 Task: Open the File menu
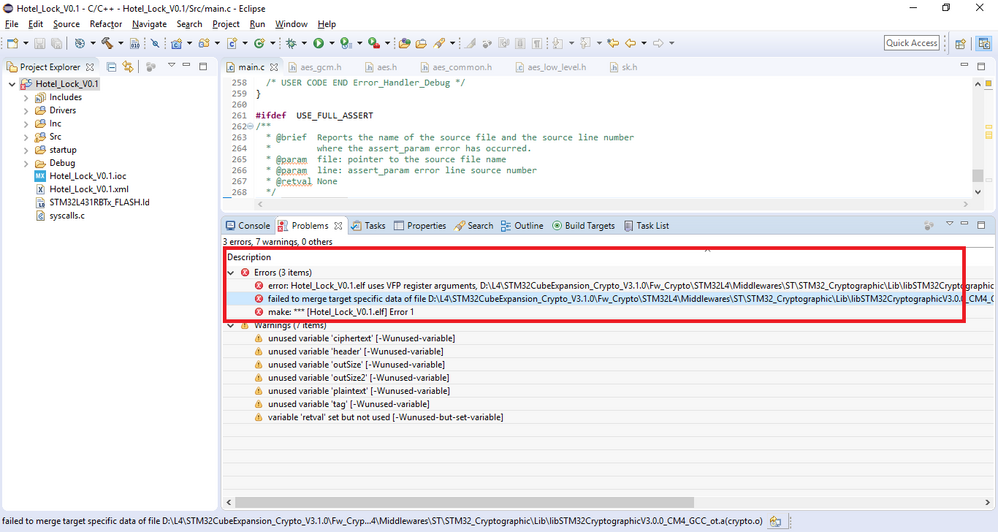tap(11, 24)
